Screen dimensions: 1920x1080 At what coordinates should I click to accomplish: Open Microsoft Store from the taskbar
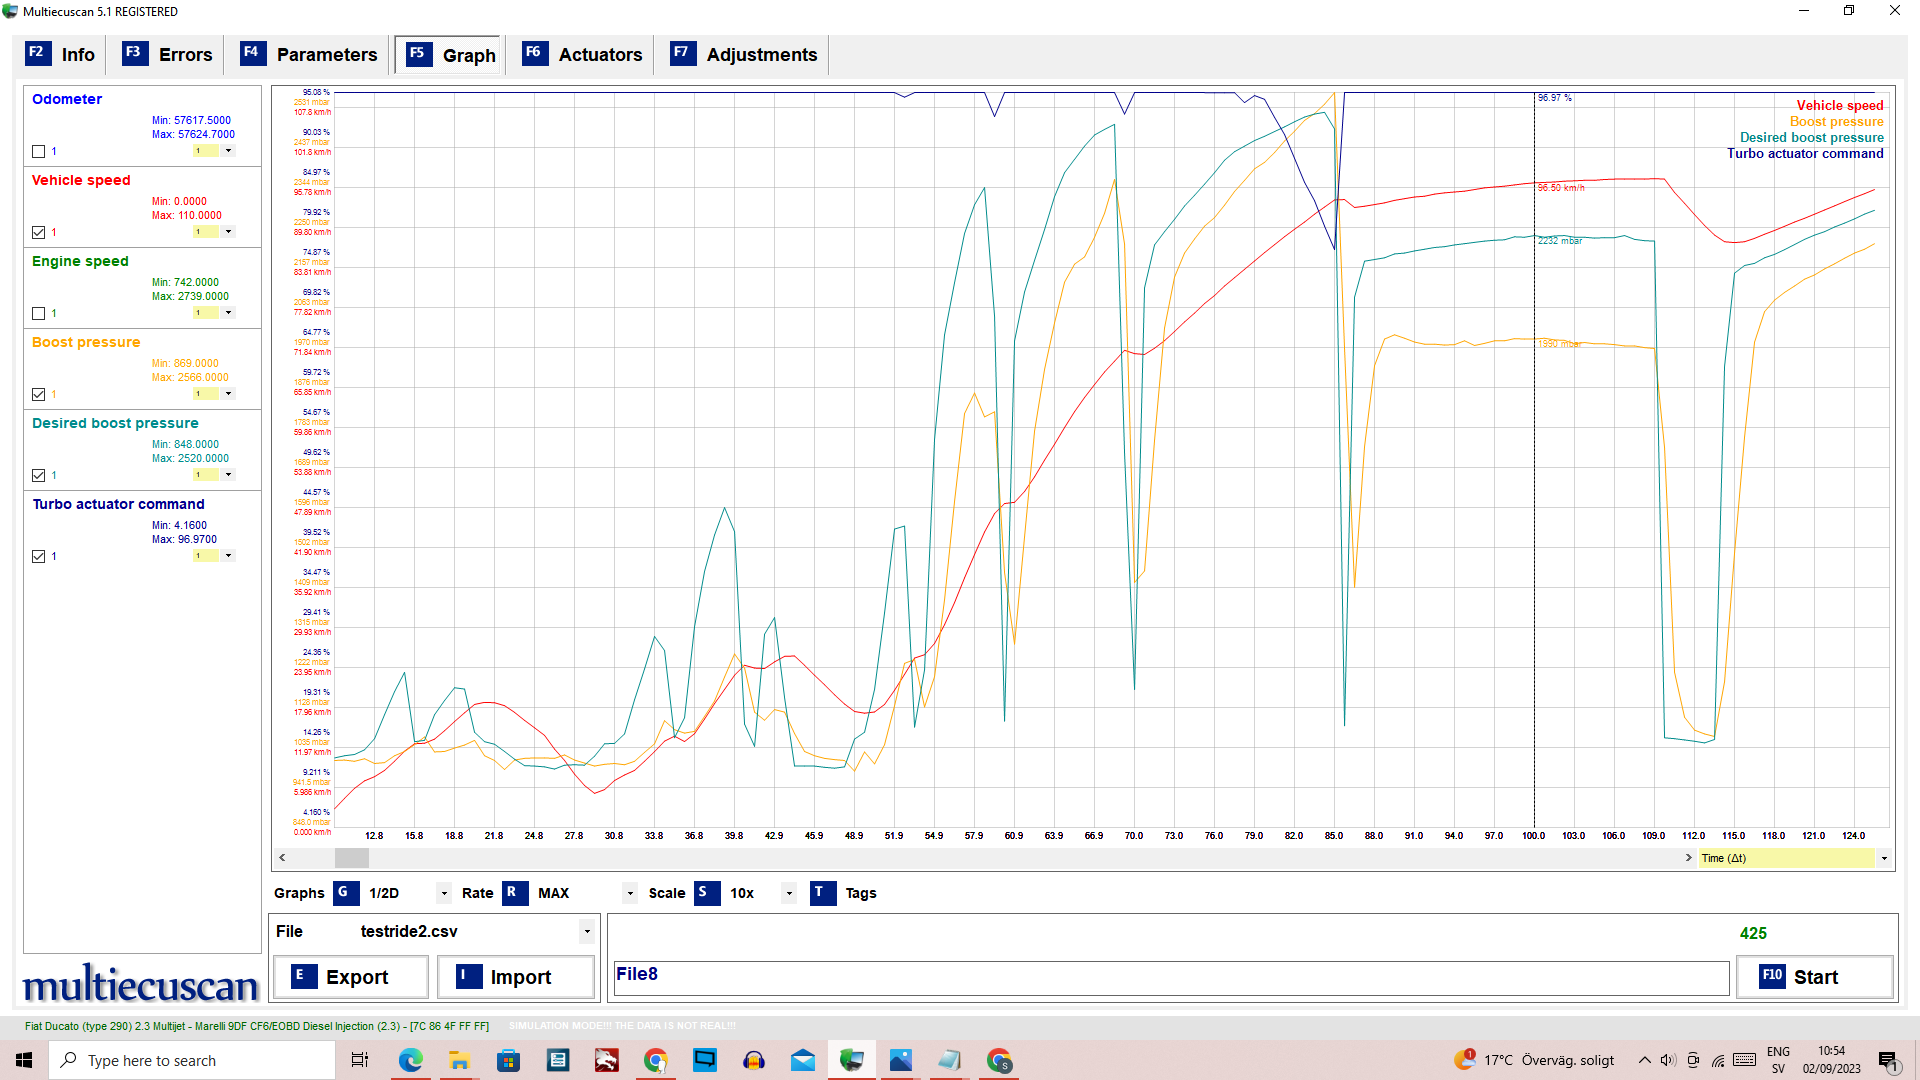tap(508, 1060)
